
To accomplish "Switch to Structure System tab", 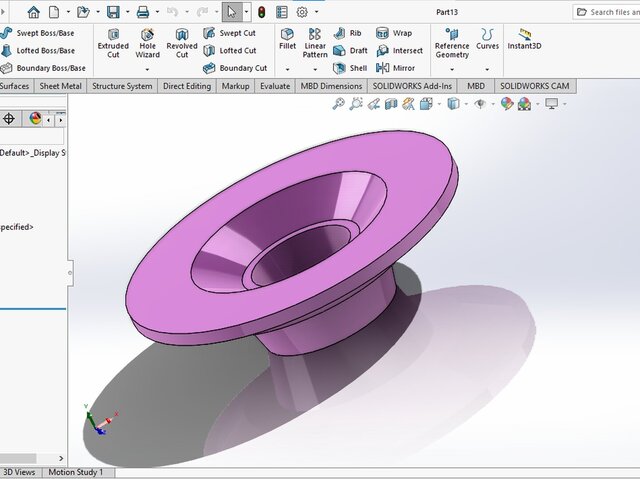I will point(122,86).
